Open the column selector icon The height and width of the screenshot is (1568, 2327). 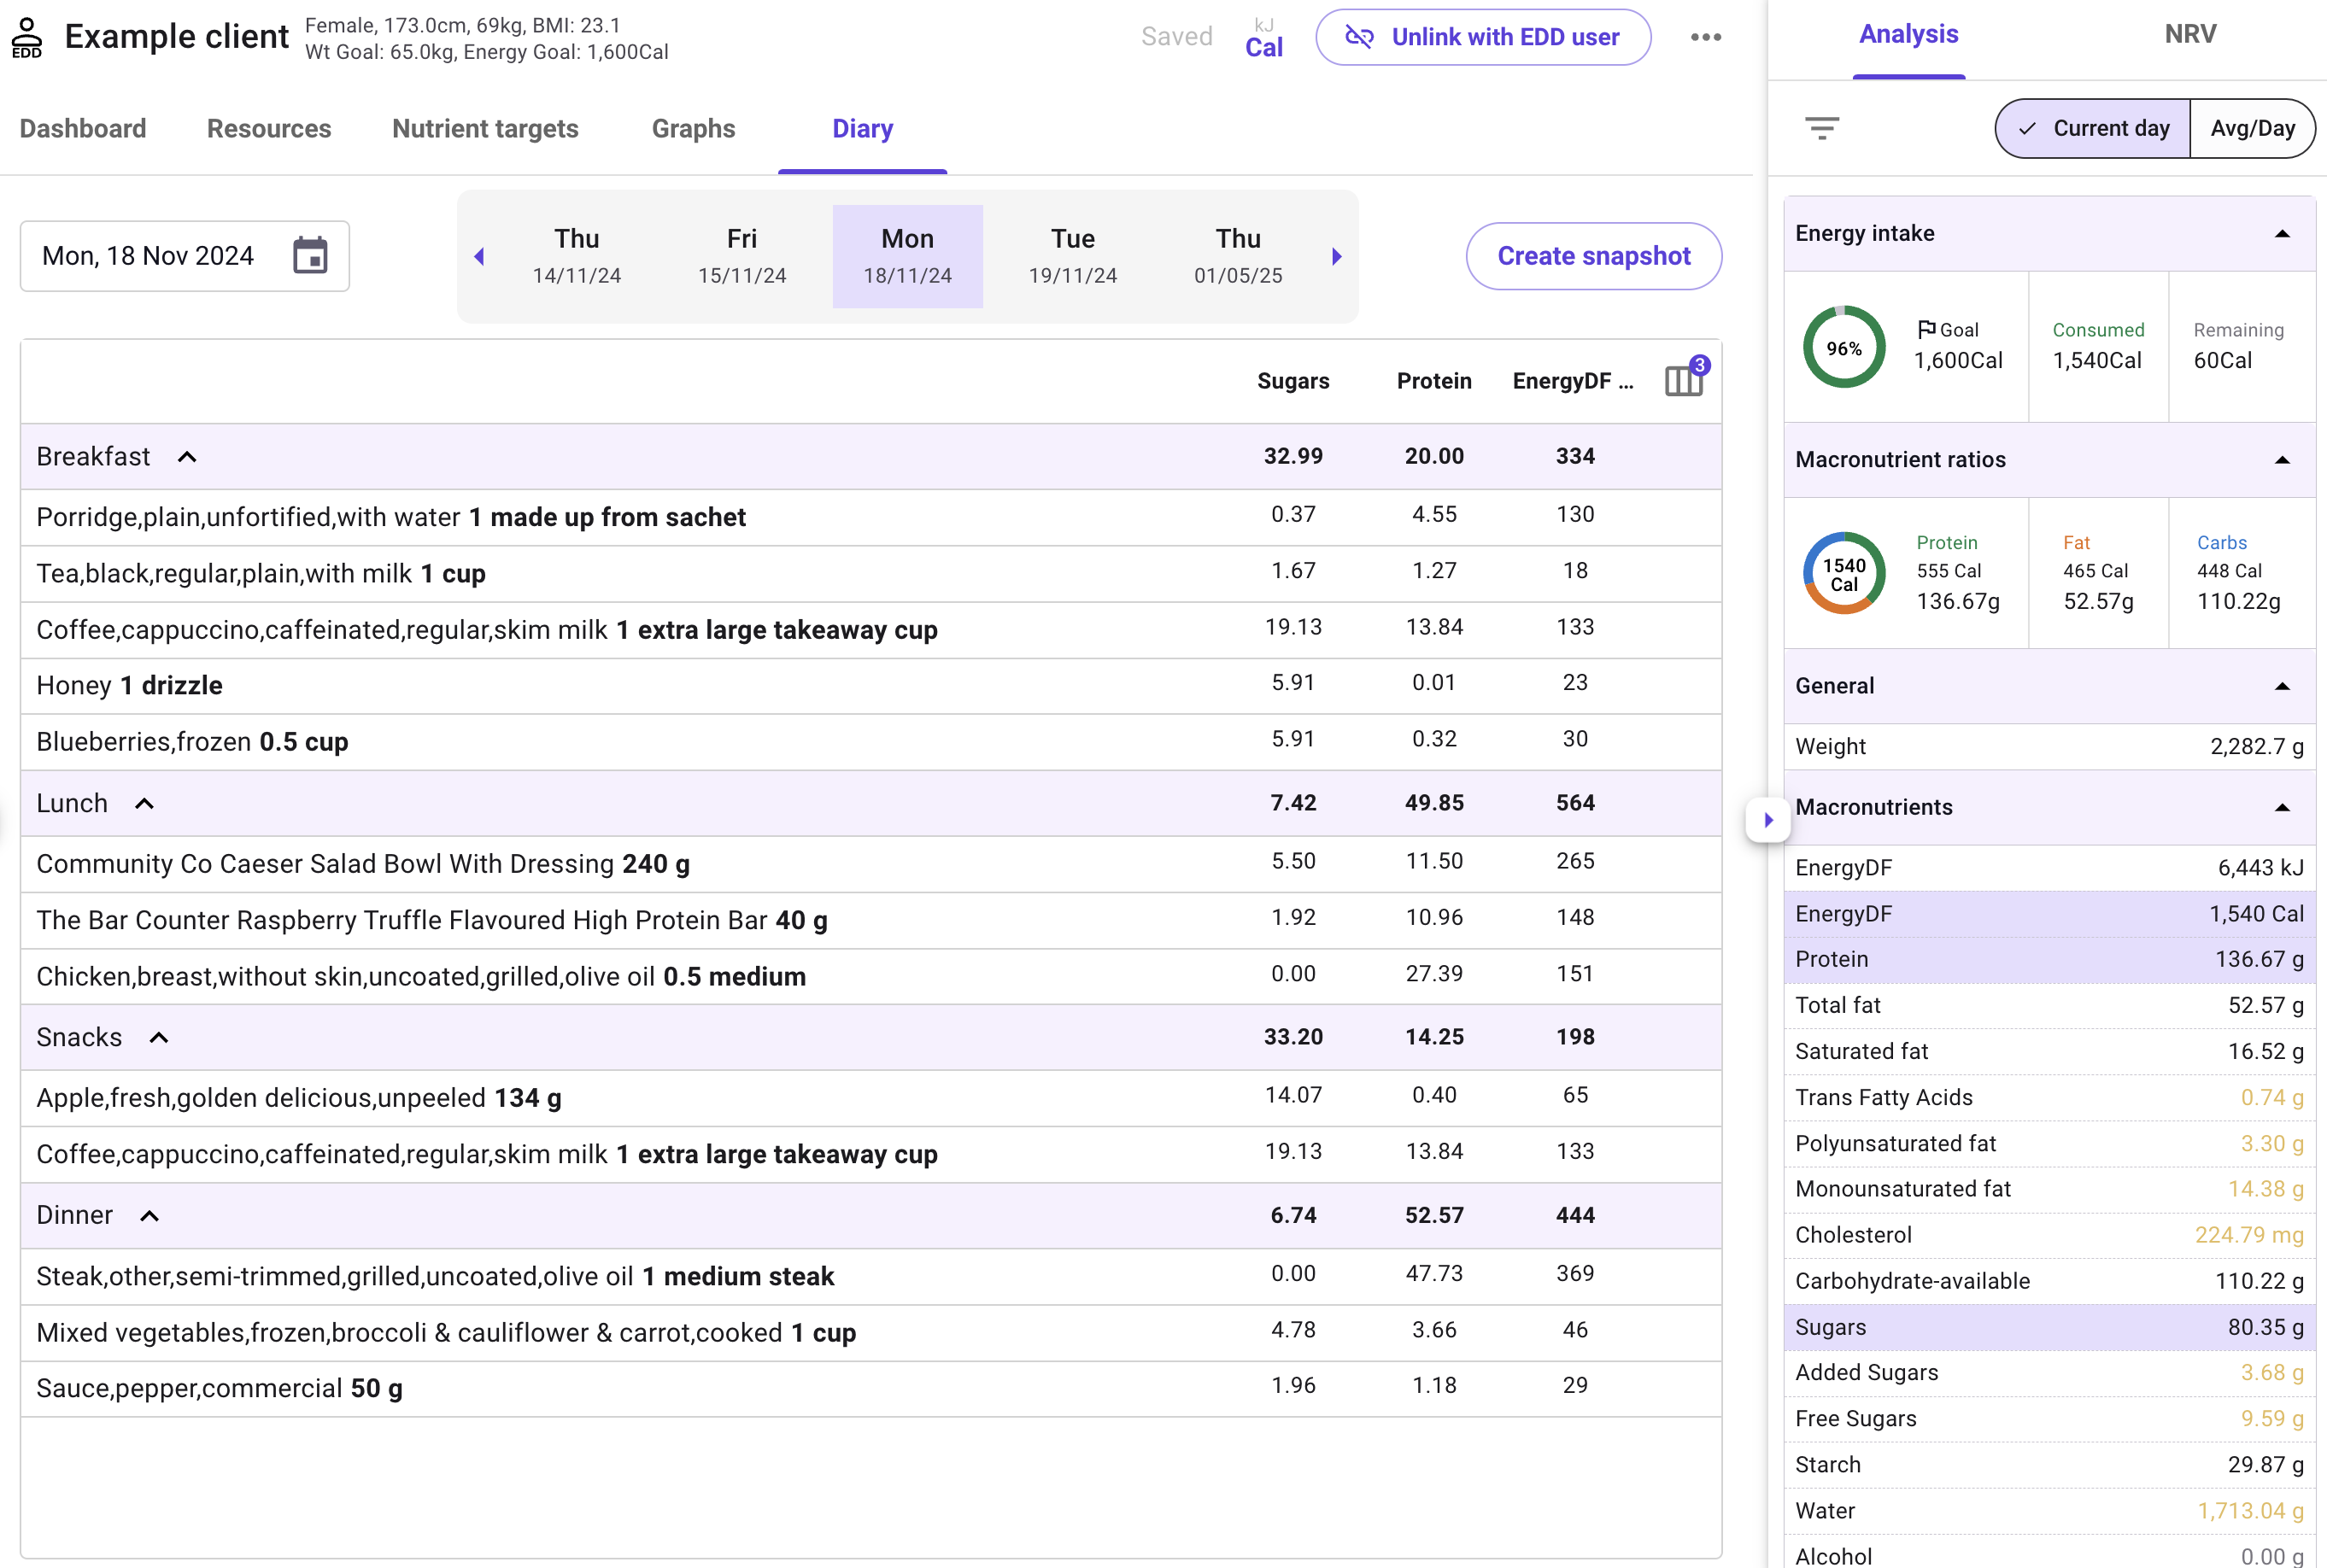(x=1684, y=380)
